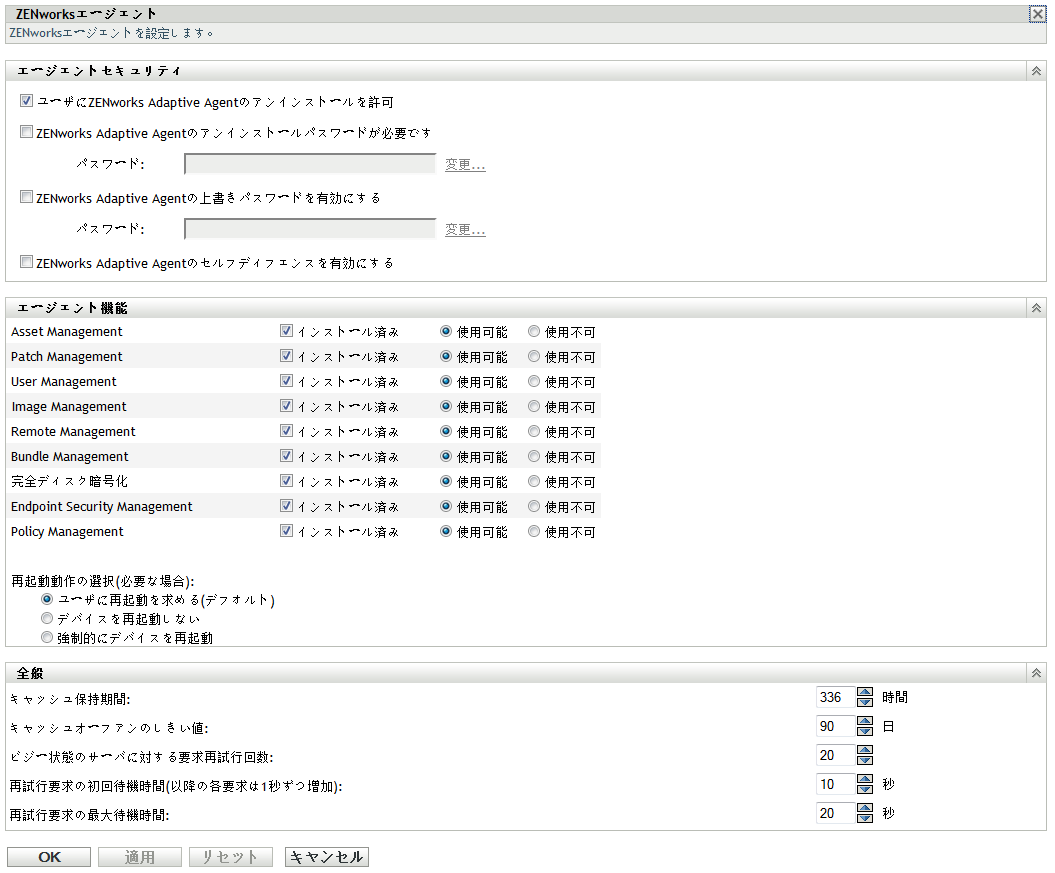The image size is (1055, 873).
Task: Select 使用不可 for Policy Management
Action: (x=534, y=531)
